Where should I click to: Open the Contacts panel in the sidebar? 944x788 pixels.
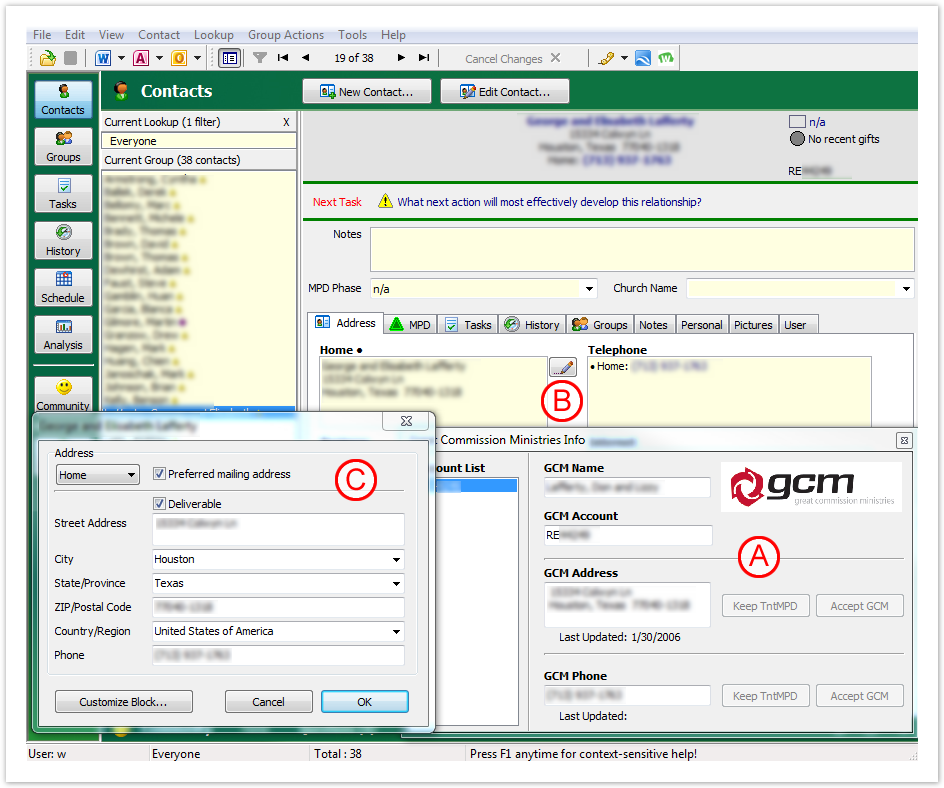tap(63, 98)
